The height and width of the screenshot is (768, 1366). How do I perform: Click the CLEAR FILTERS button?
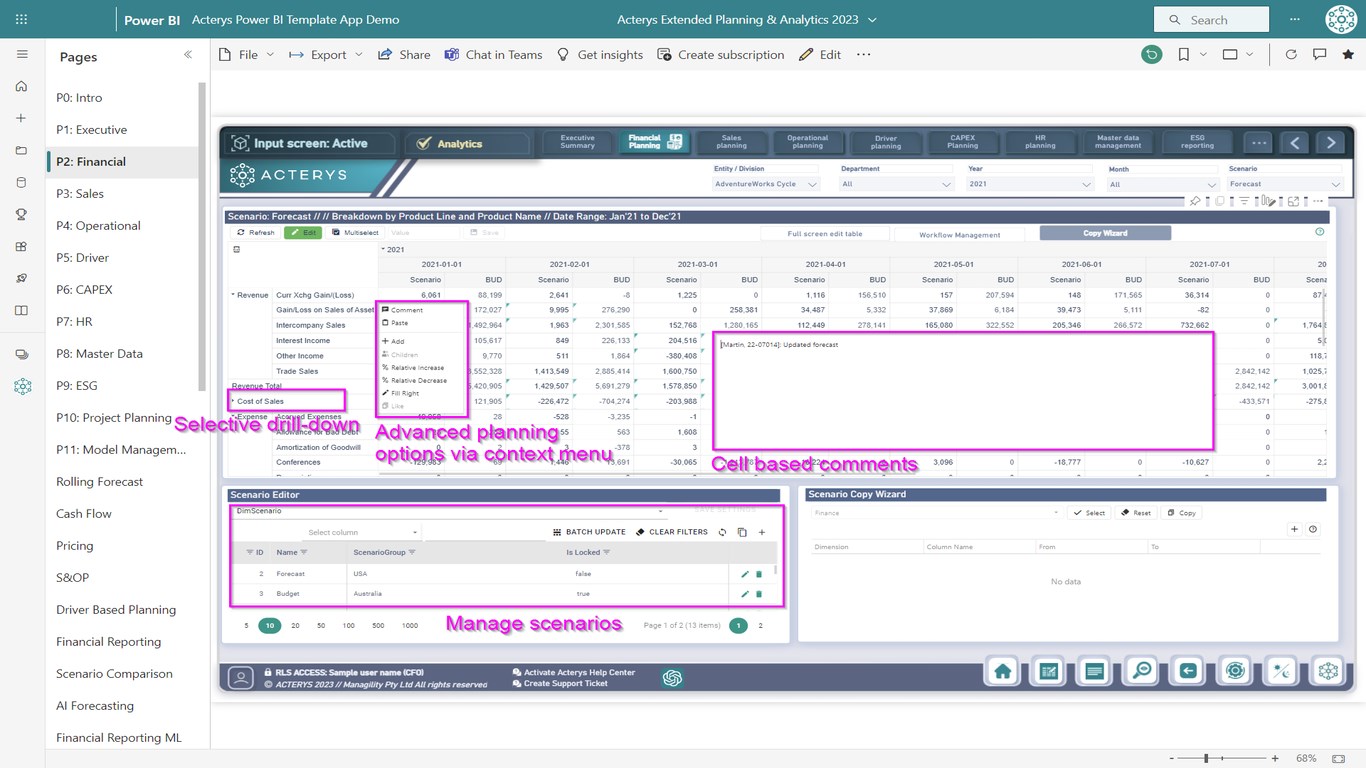672,532
